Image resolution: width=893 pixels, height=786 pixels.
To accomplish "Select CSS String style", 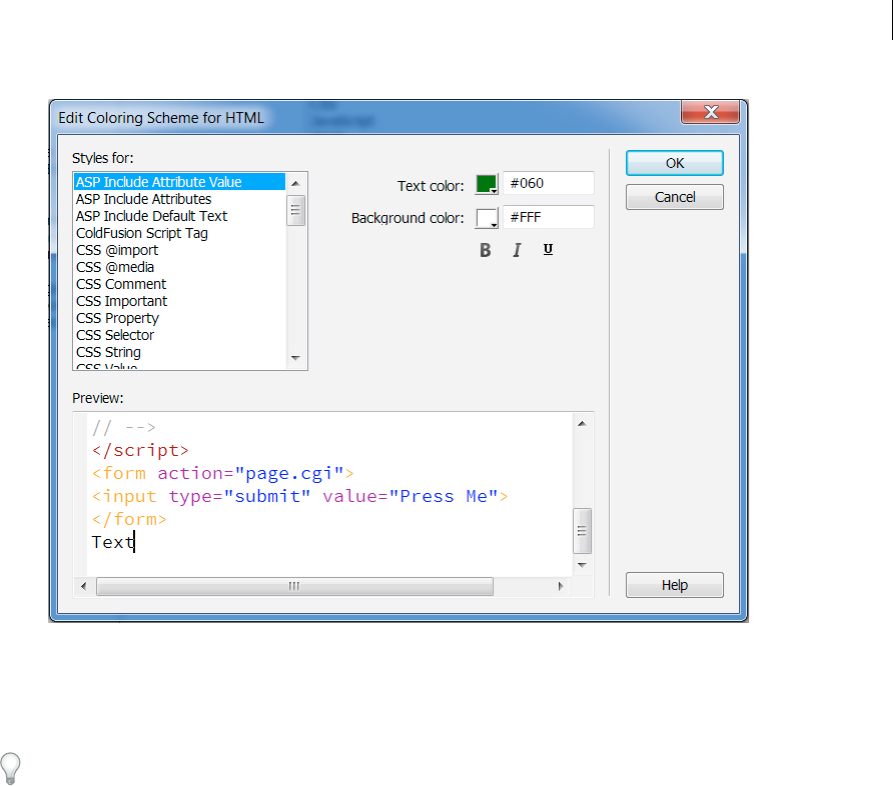I will pos(179,352).
